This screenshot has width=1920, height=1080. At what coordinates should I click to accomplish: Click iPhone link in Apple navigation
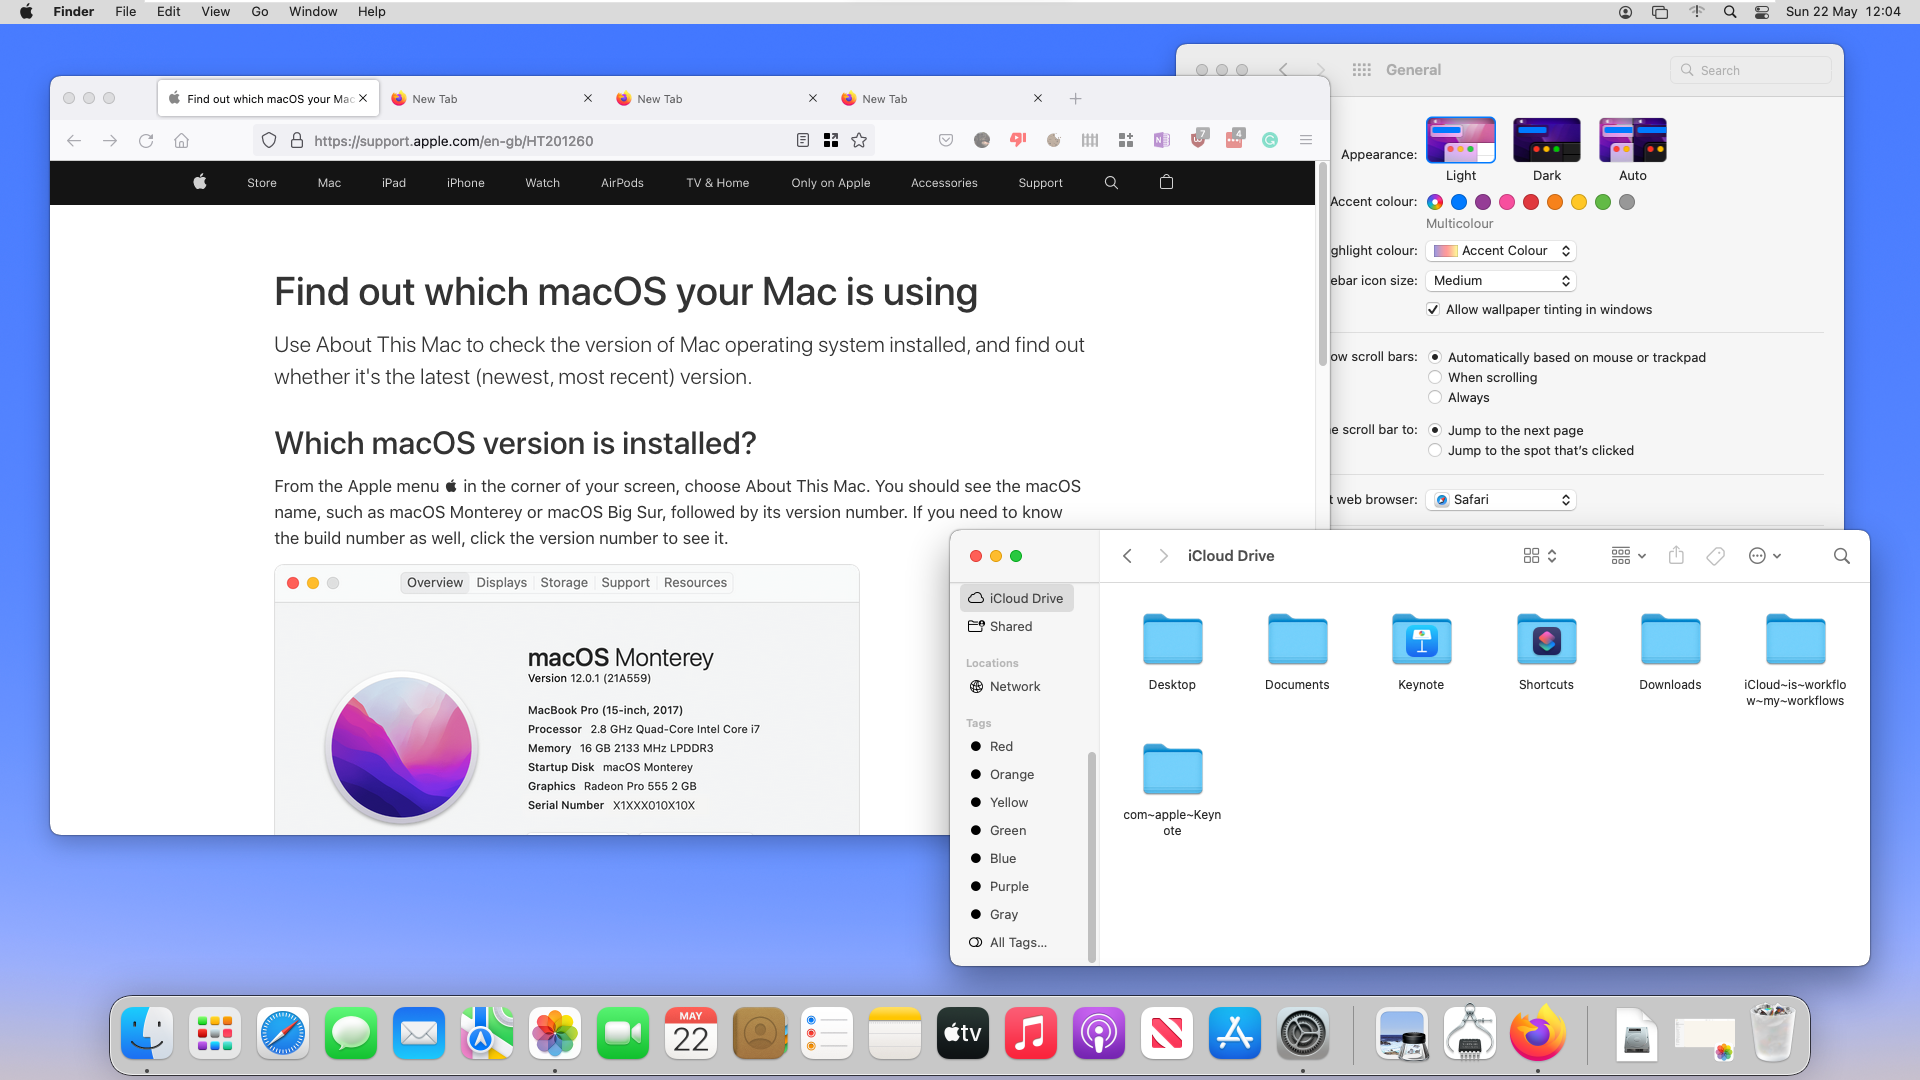[x=465, y=183]
